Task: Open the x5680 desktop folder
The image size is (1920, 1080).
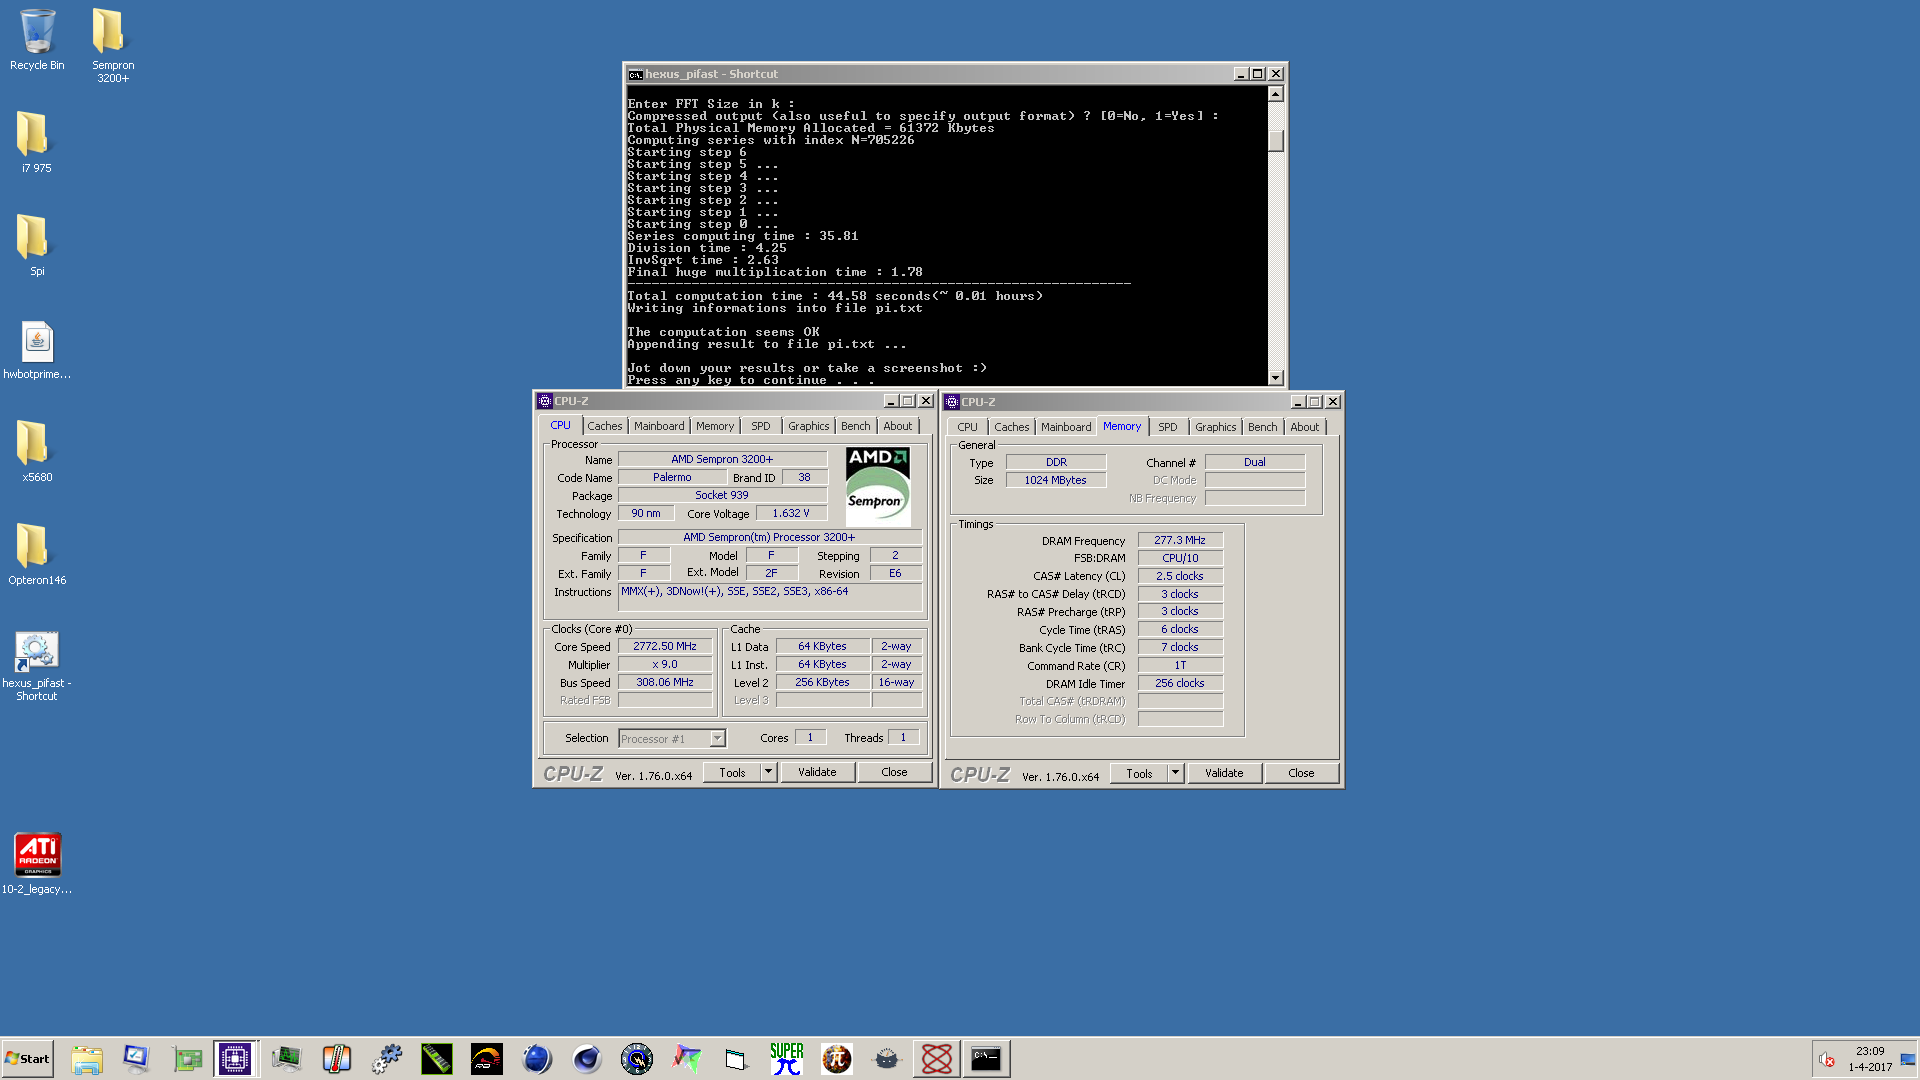Action: coord(36,451)
